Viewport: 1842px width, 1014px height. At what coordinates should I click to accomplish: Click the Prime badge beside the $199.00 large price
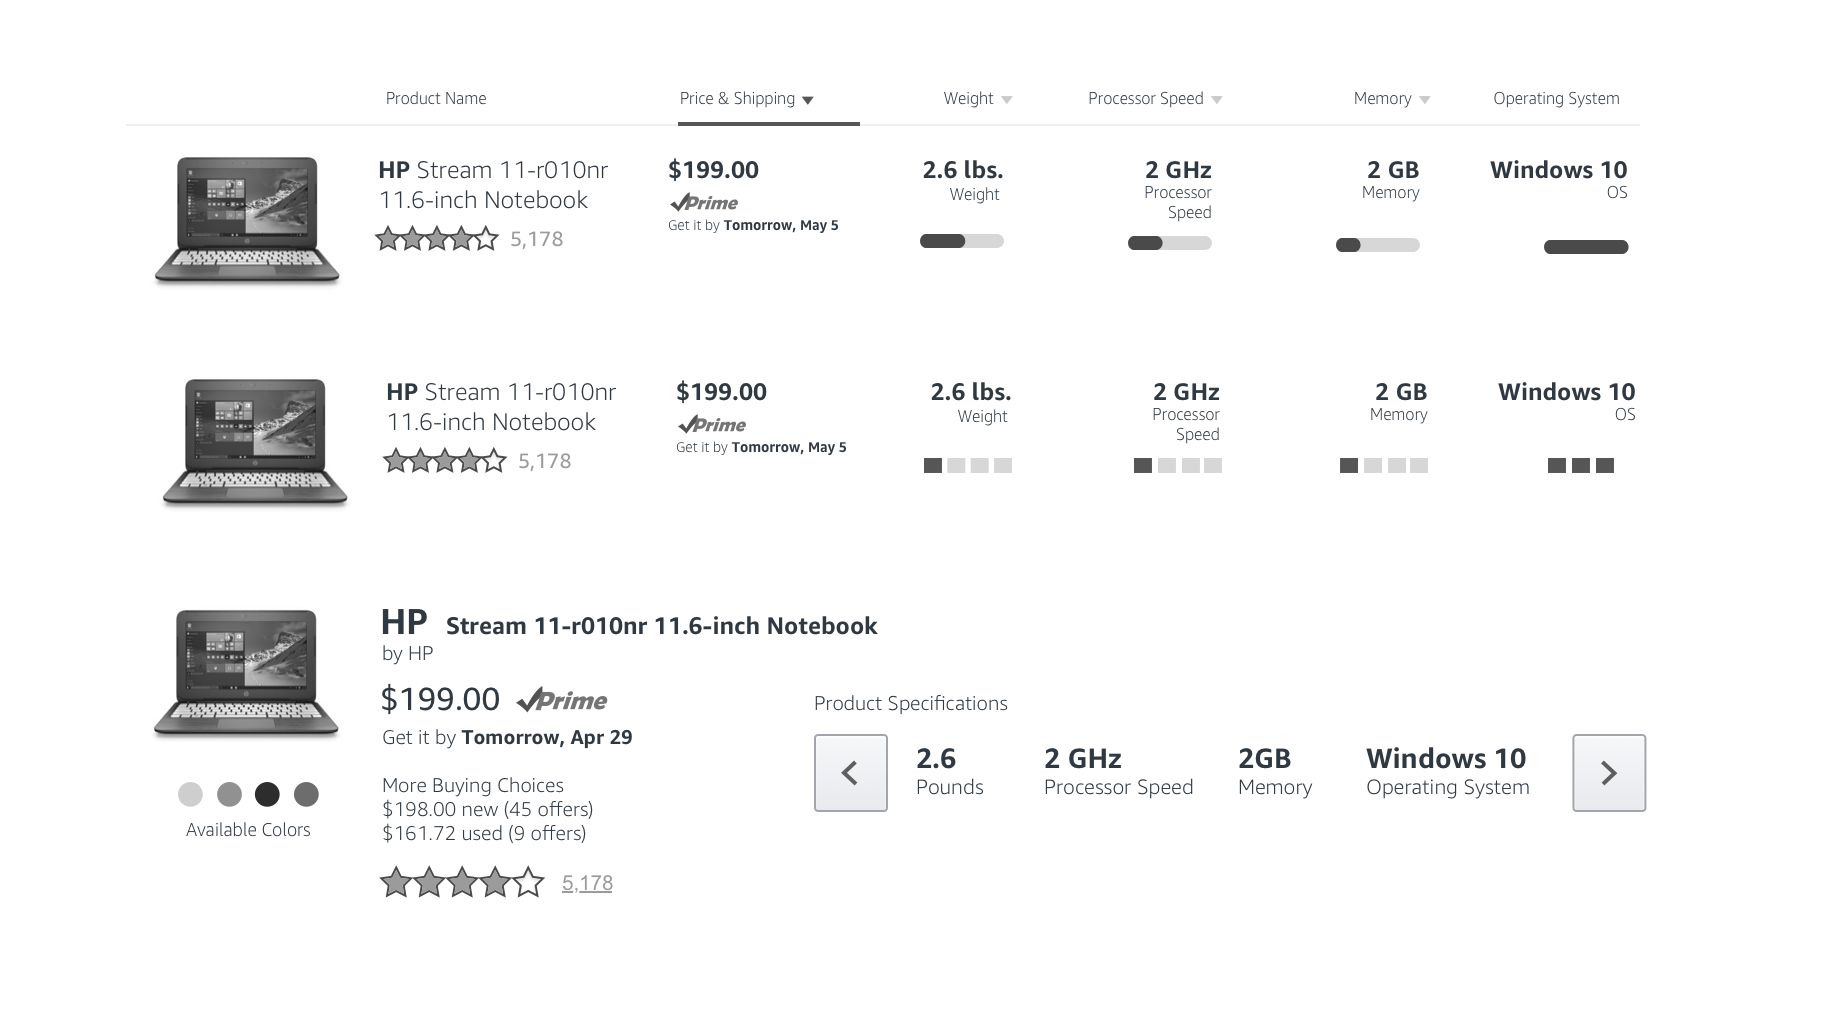(x=562, y=700)
